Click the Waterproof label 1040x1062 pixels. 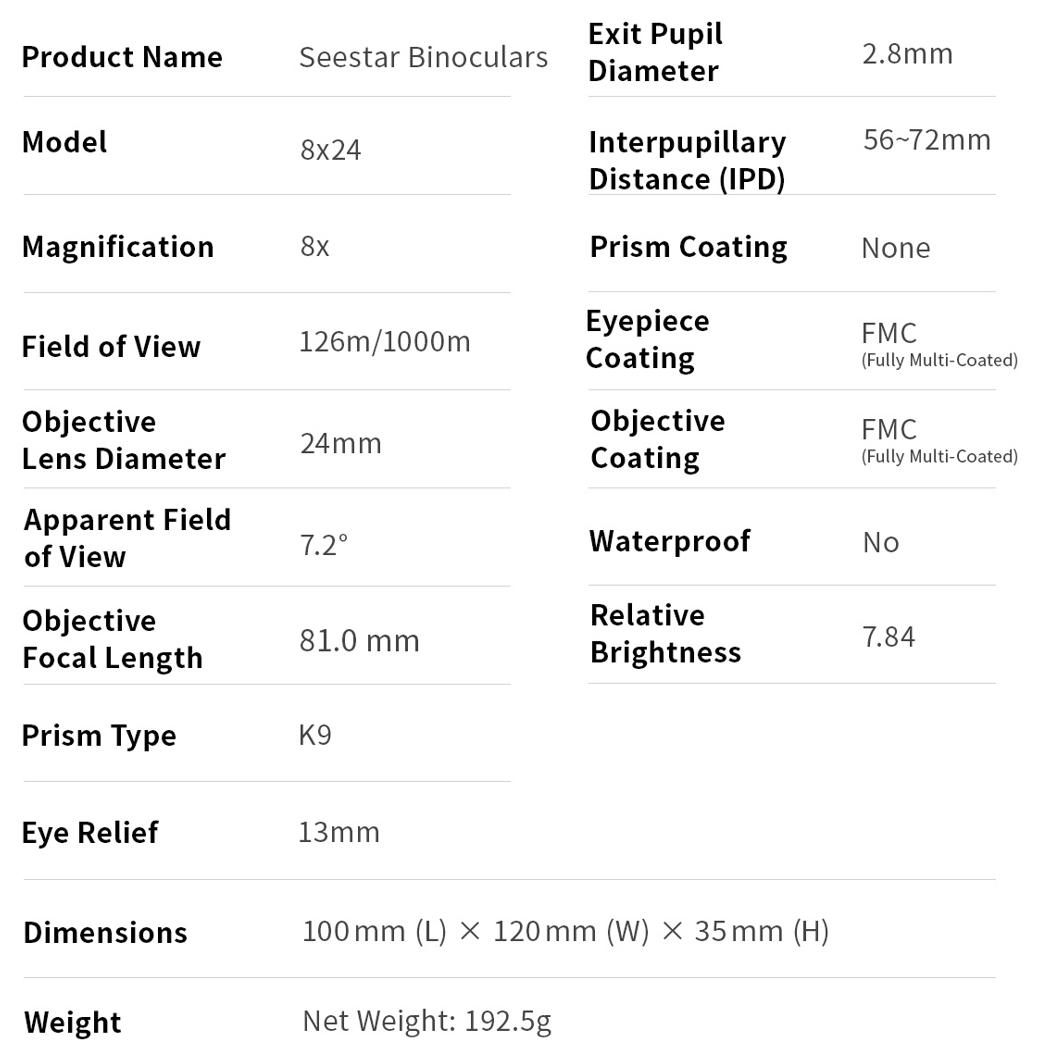670,541
